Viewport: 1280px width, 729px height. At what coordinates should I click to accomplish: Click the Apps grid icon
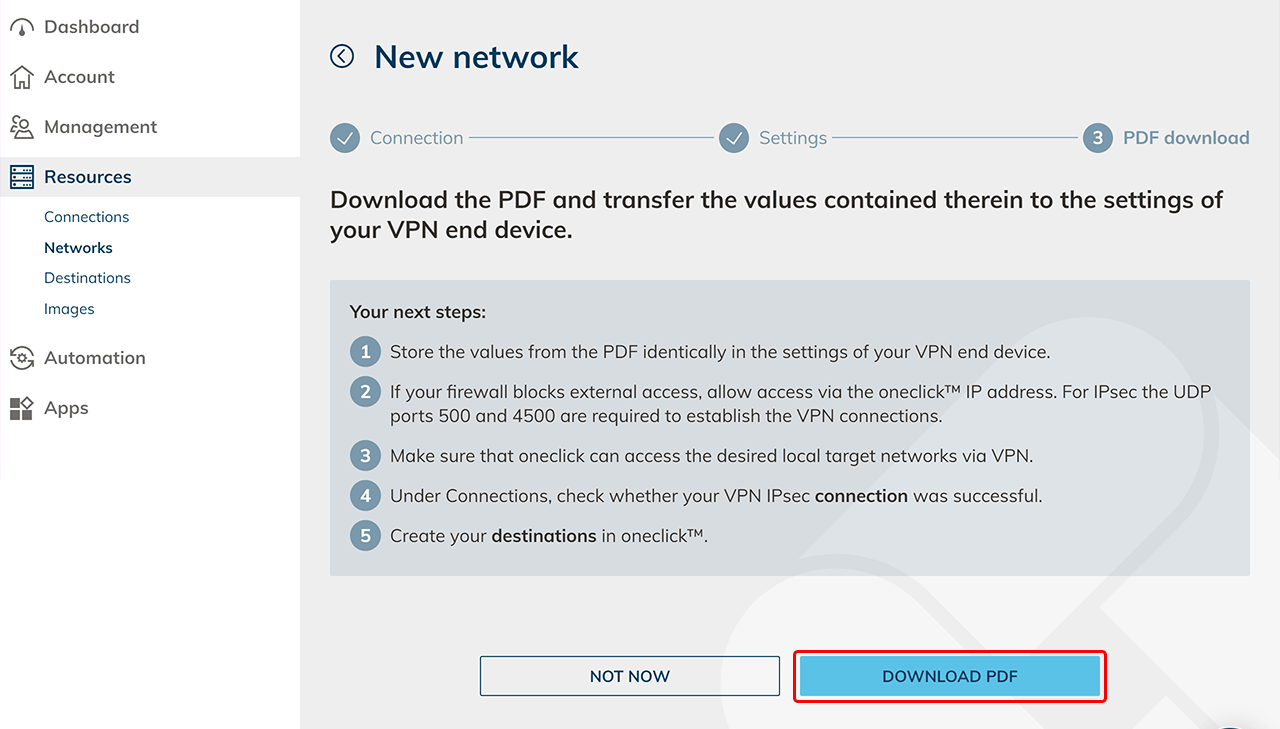click(x=21, y=408)
